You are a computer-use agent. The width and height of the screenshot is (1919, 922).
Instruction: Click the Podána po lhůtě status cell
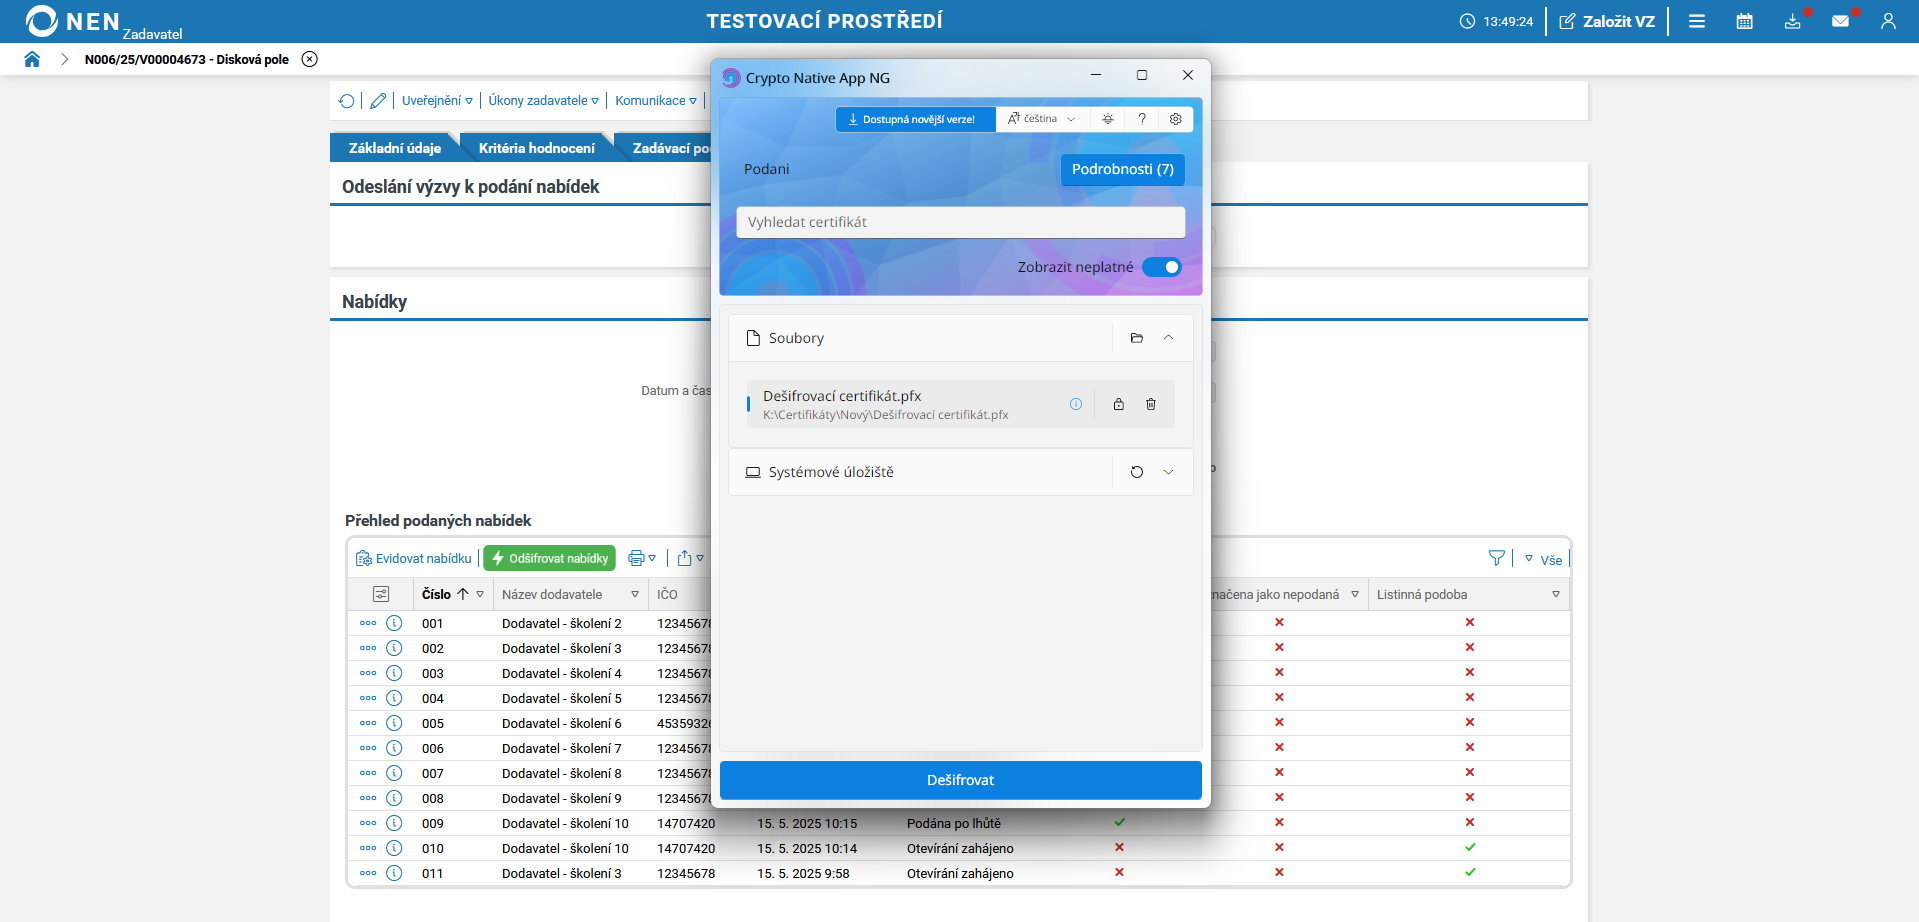tap(954, 823)
